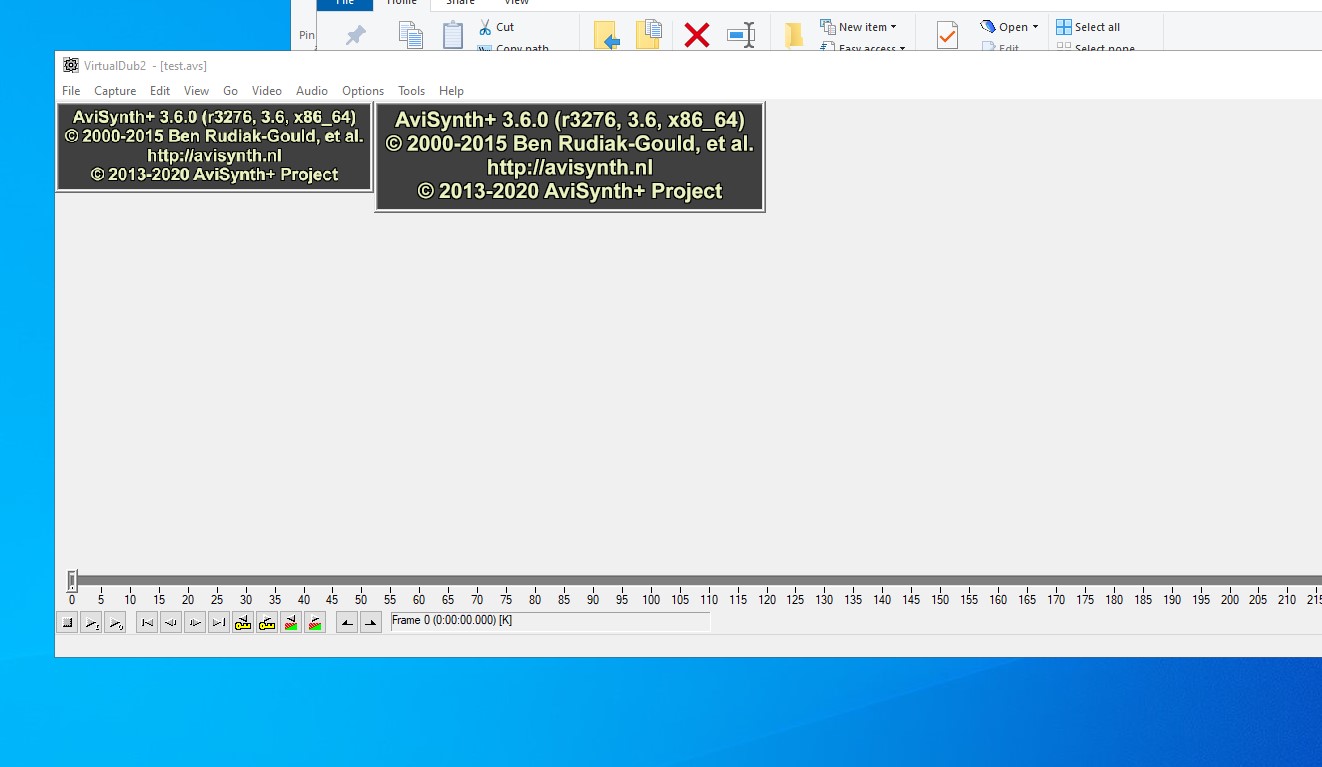This screenshot has height=767, width=1322.
Task: Open the Go menu
Action: click(231, 91)
